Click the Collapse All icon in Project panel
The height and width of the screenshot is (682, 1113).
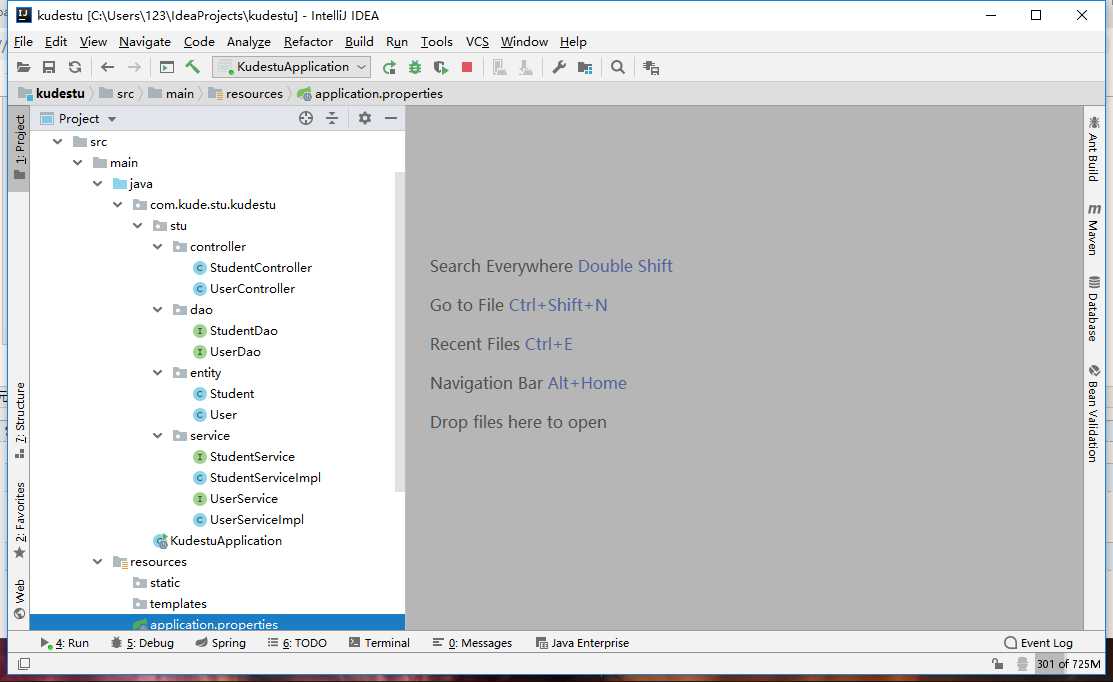coord(332,119)
